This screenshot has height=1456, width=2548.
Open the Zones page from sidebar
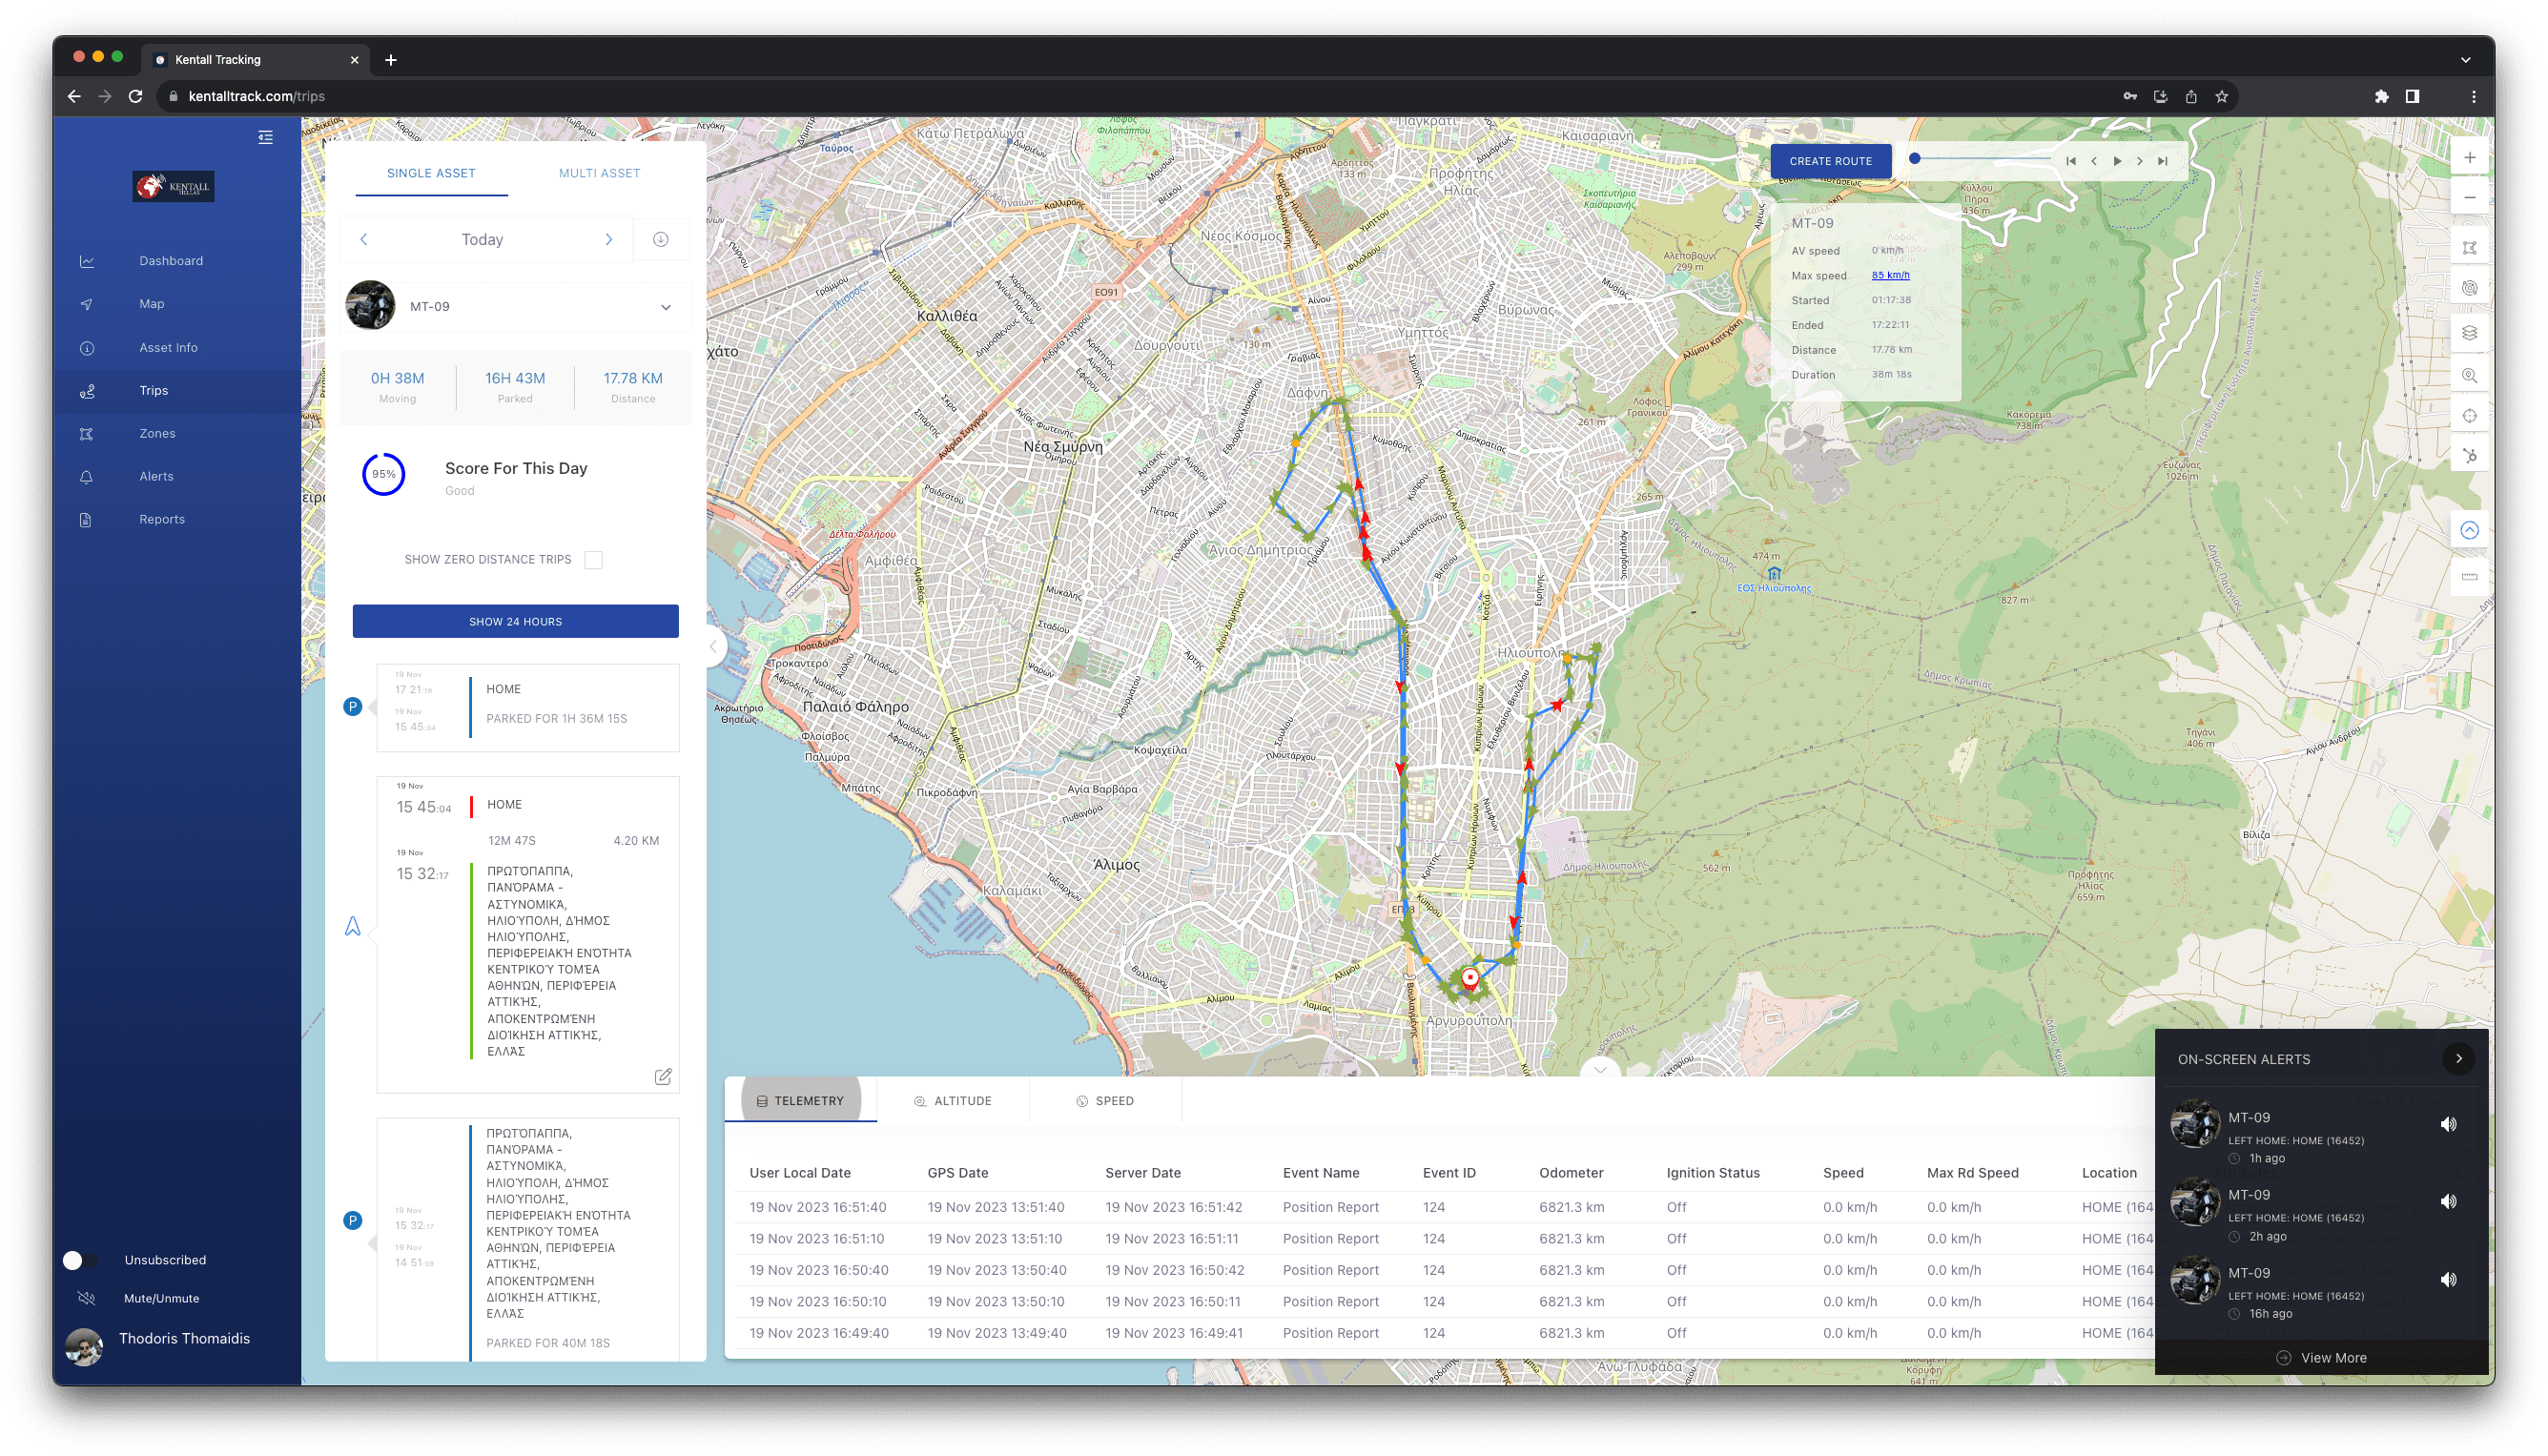pyautogui.click(x=157, y=433)
